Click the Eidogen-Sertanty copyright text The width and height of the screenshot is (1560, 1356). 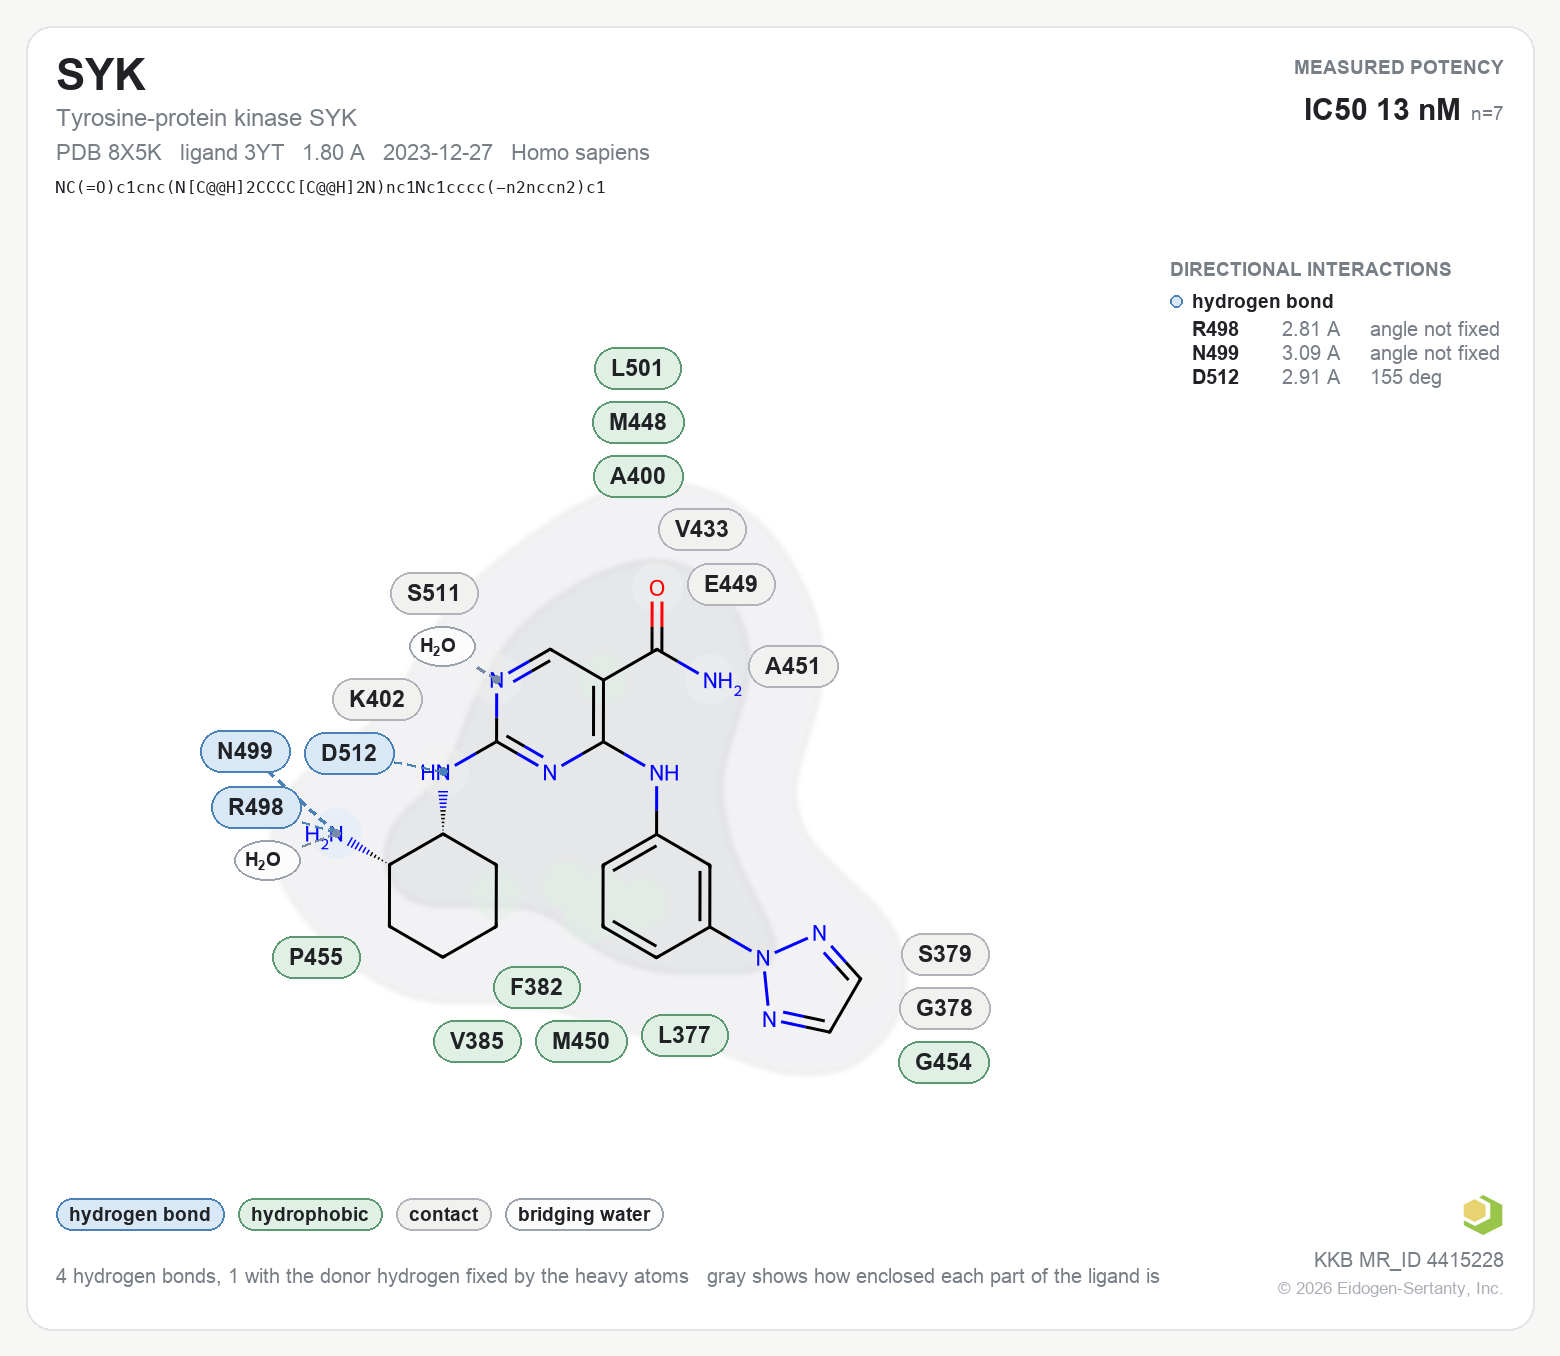tap(1390, 1288)
